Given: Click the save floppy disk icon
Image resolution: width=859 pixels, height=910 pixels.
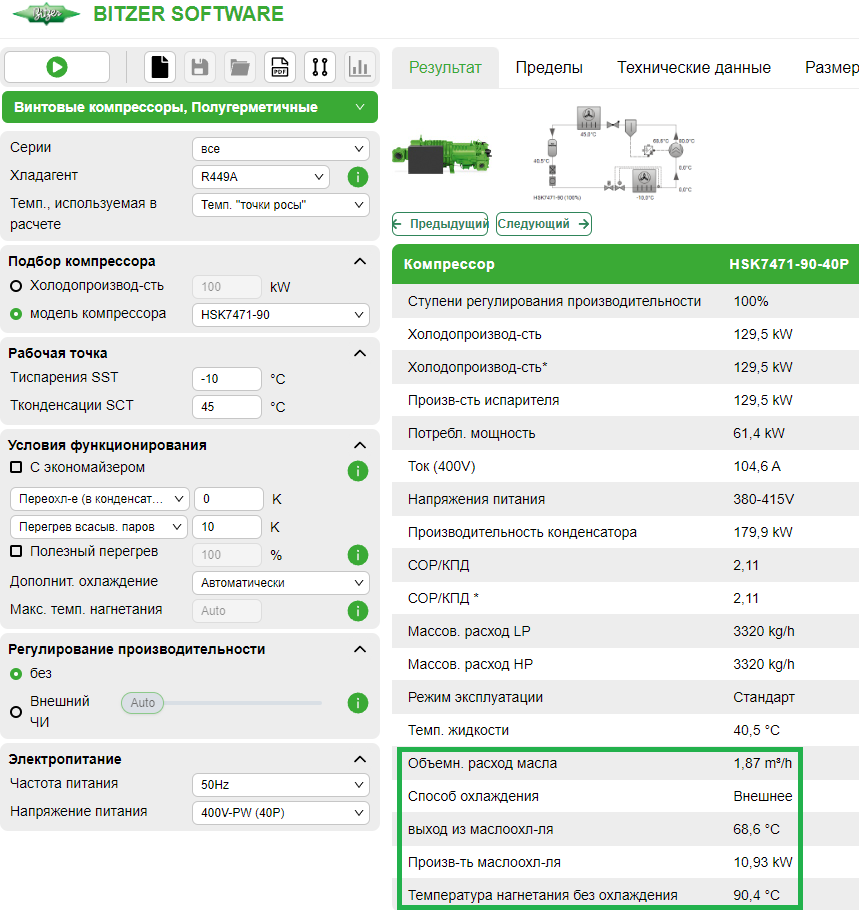Looking at the screenshot, I should (199, 67).
